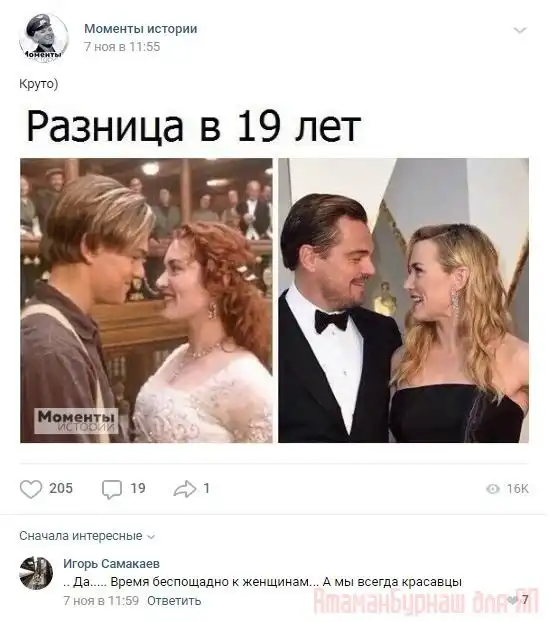Open Моменты истории group avatar
This screenshot has height=622, width=549.
pos(44,38)
